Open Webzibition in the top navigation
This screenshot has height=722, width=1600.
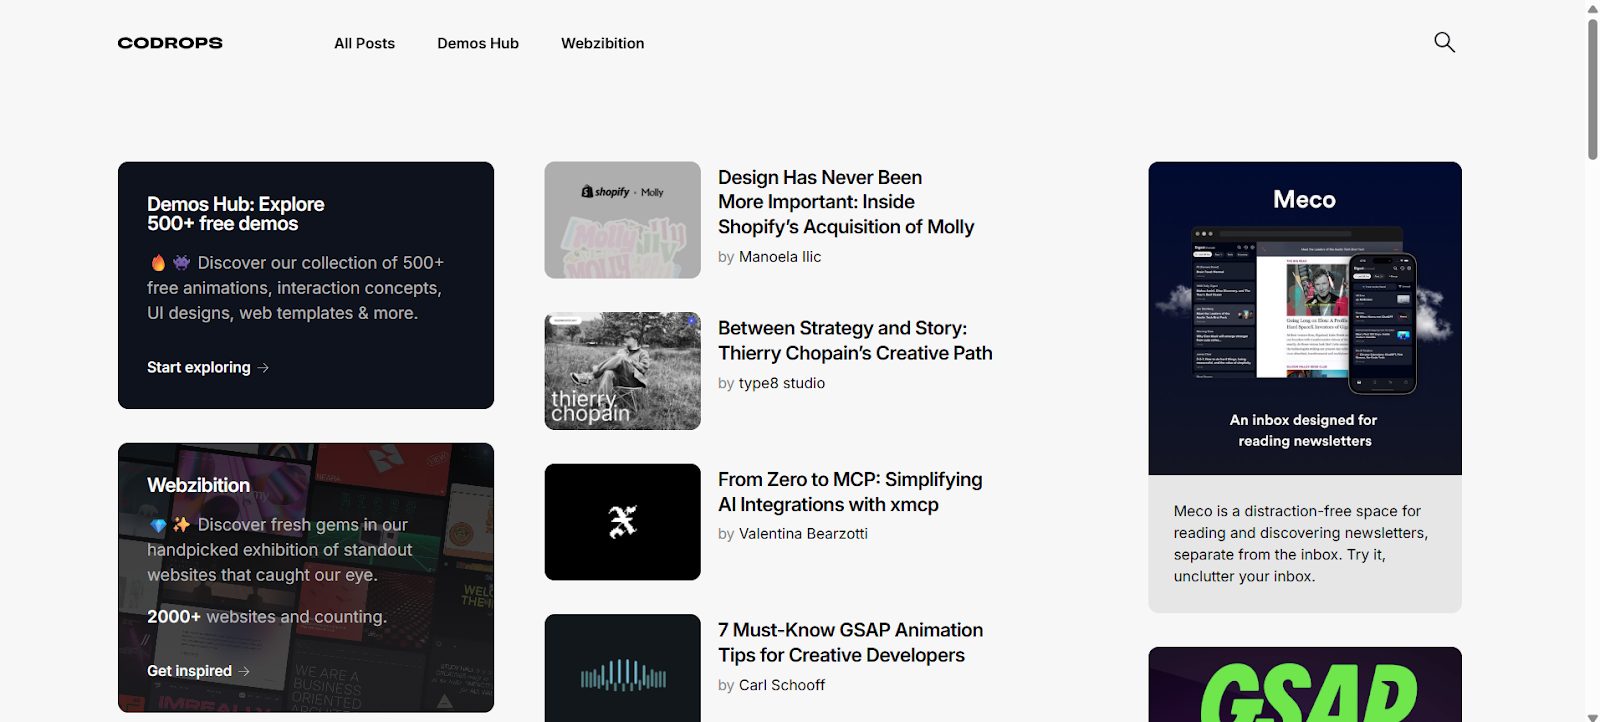602,43
